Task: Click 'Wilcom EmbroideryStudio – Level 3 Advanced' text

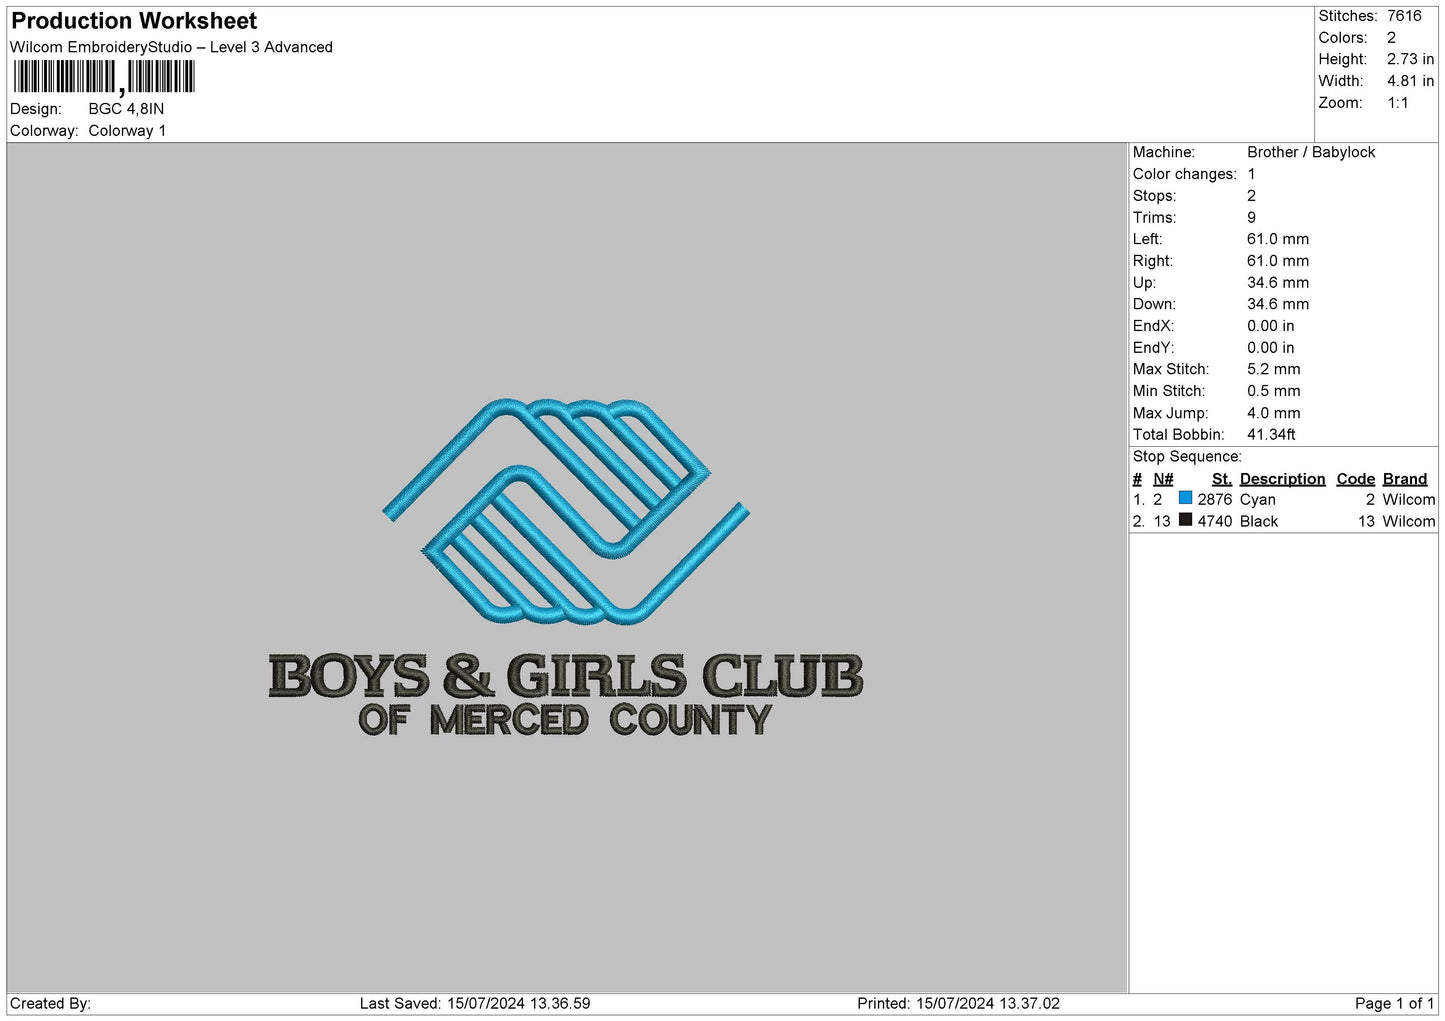Action: (171, 47)
